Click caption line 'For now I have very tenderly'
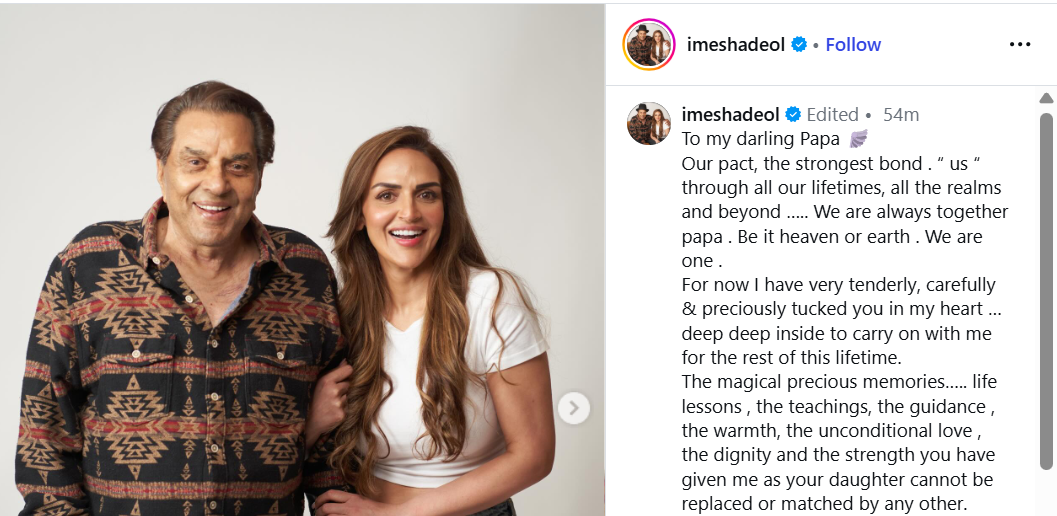The width and height of the screenshot is (1057, 516). pyautogui.click(x=838, y=285)
